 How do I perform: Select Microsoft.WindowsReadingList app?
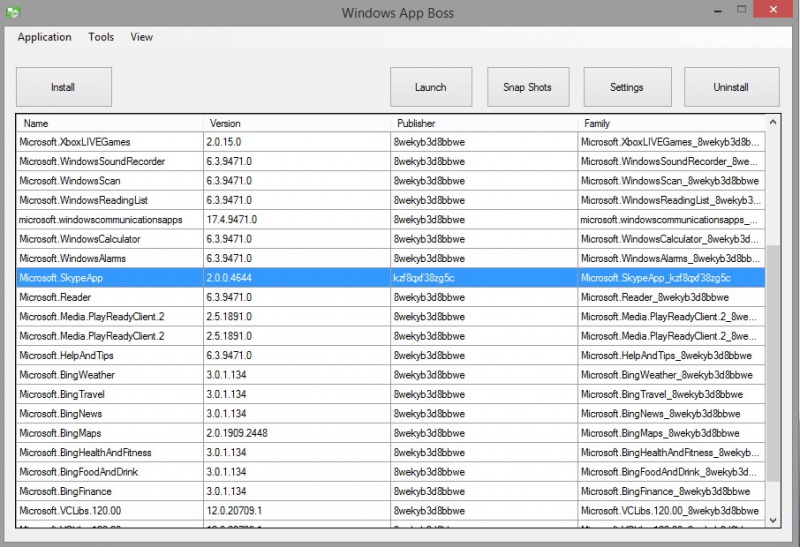tap(391, 200)
